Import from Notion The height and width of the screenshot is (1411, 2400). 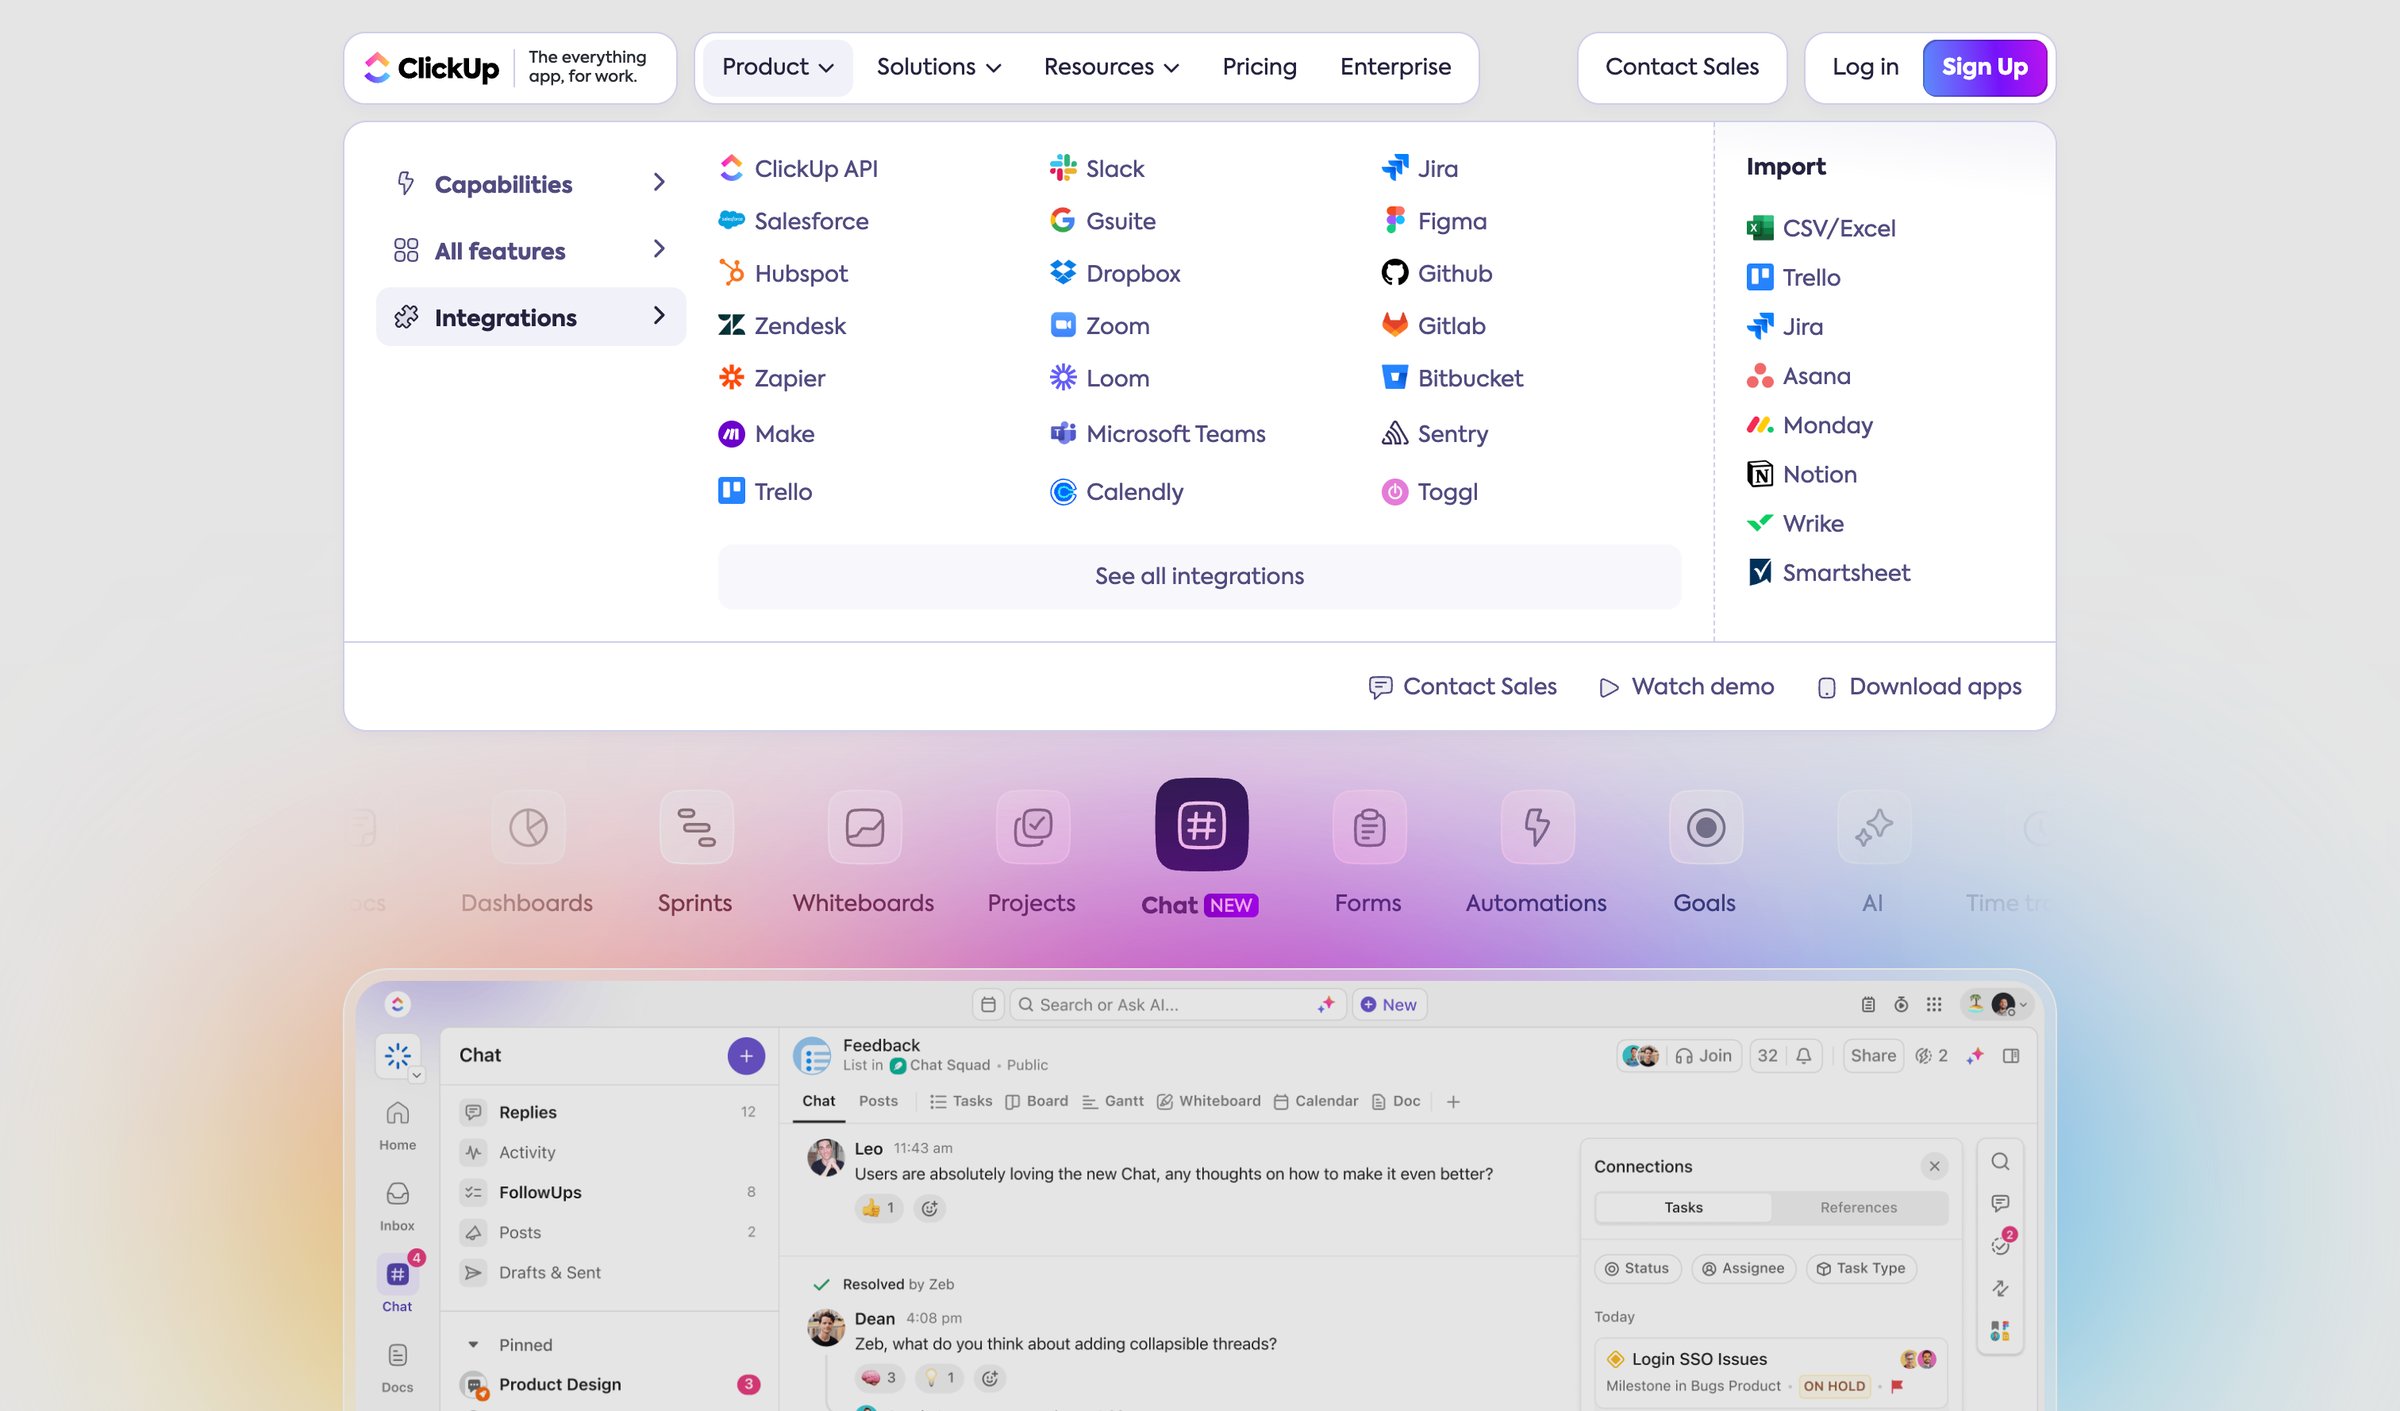click(x=1802, y=474)
